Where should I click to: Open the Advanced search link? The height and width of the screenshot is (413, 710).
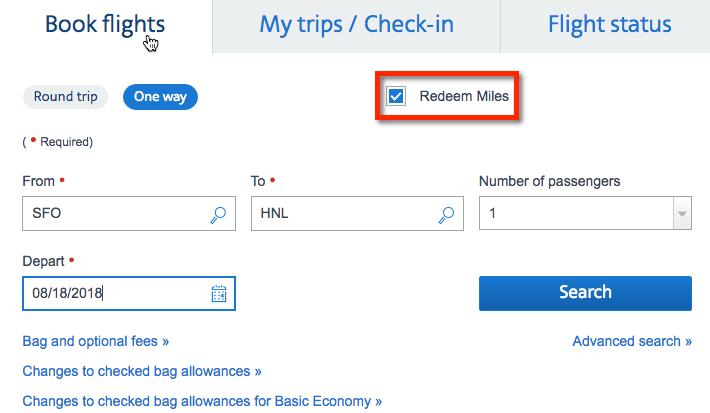pos(632,341)
